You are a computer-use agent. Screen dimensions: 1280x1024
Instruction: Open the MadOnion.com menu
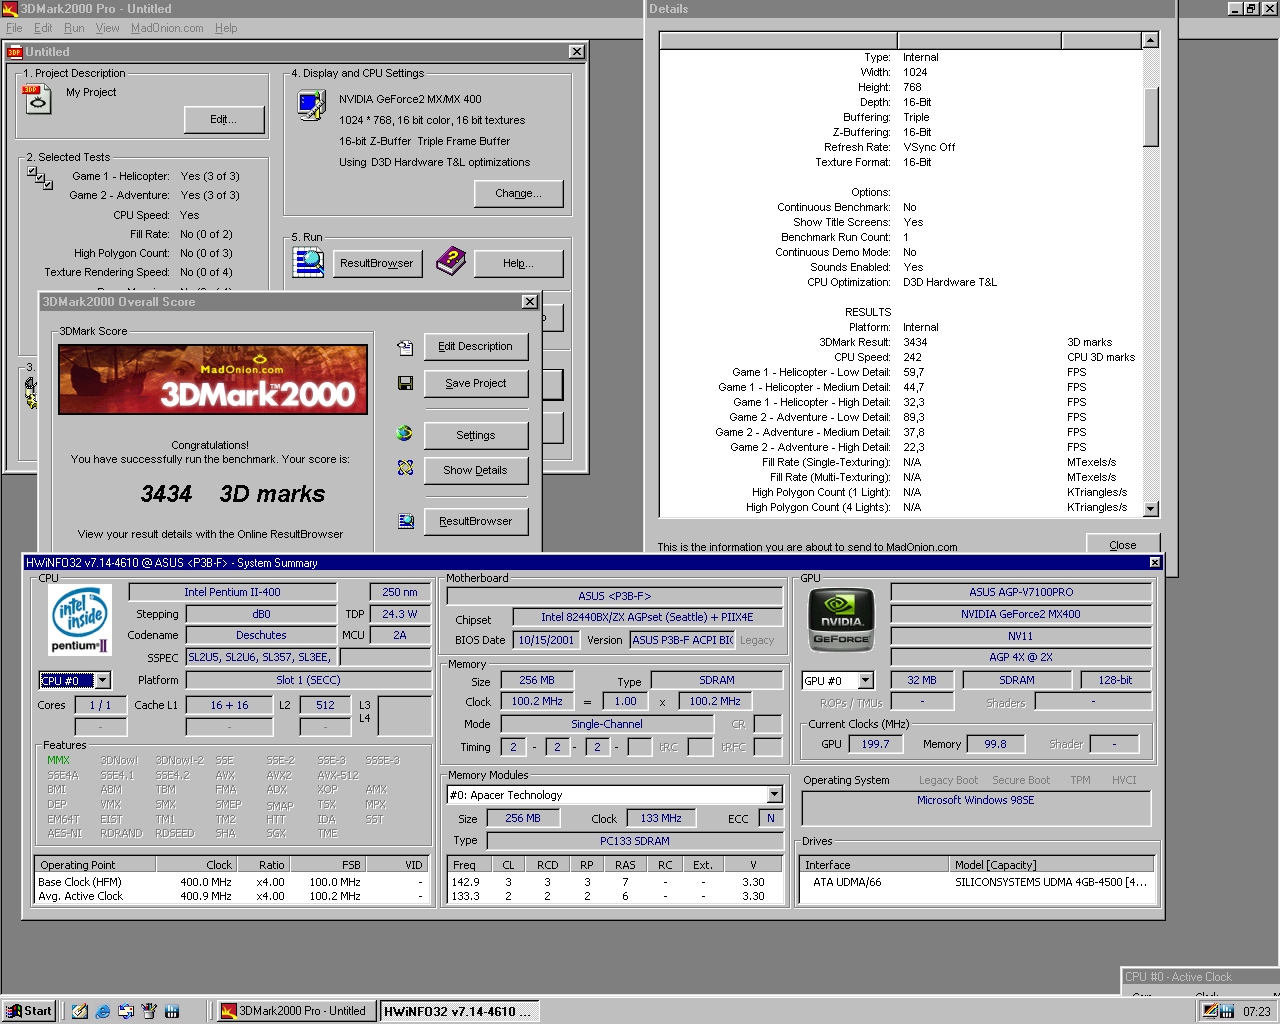167,28
